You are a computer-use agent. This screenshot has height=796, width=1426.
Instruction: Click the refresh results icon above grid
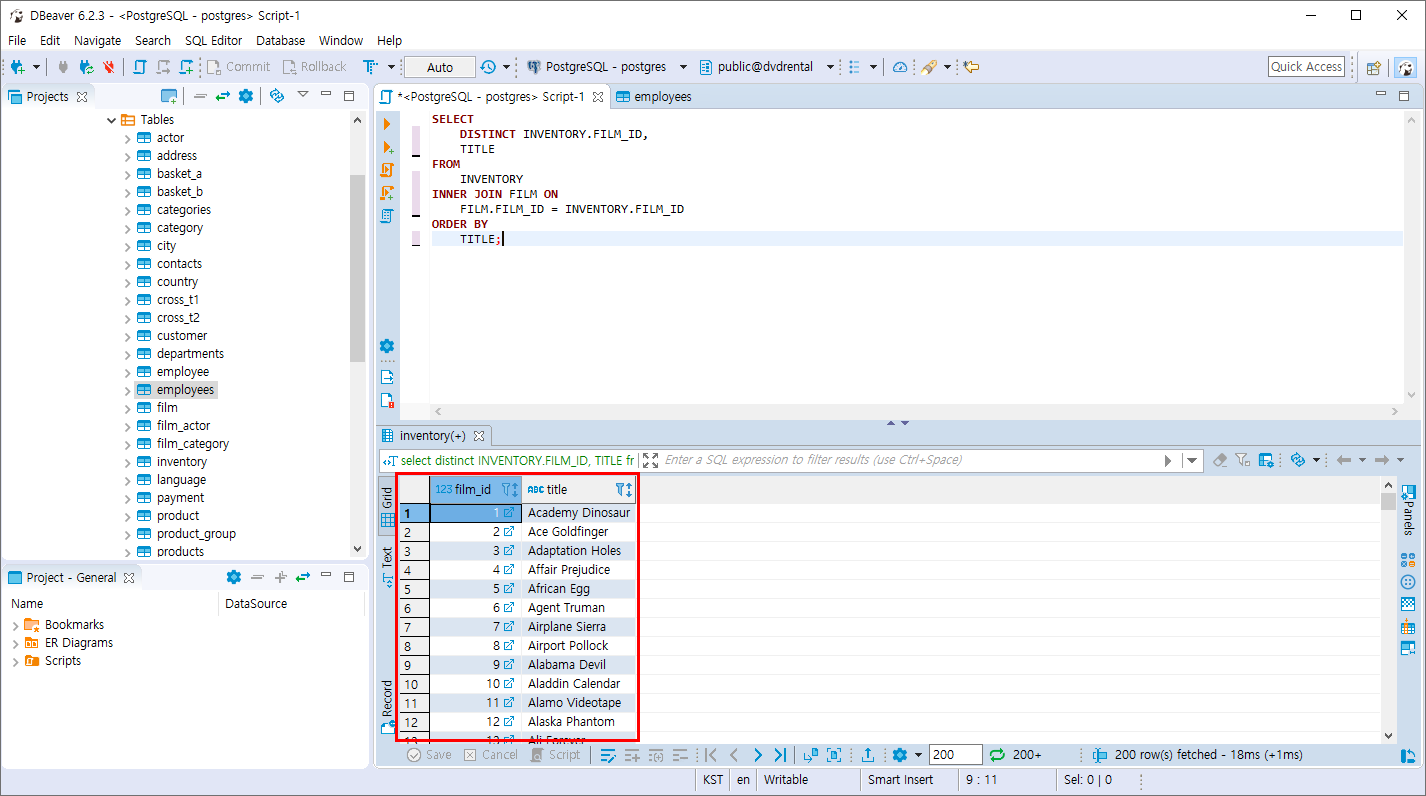pyautogui.click(x=1298, y=460)
